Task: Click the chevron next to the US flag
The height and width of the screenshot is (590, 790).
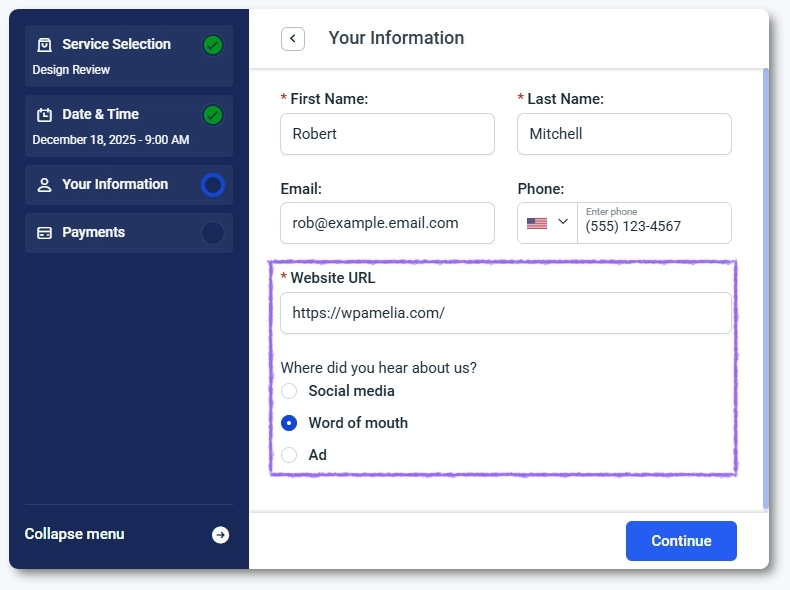Action: click(x=563, y=222)
